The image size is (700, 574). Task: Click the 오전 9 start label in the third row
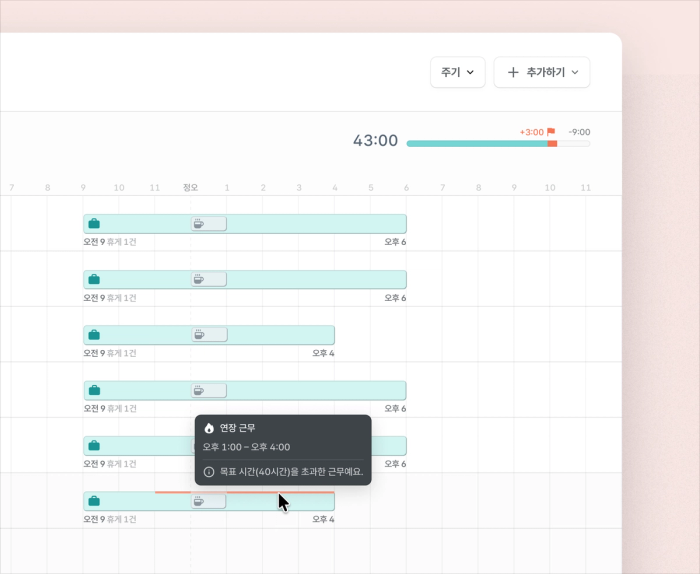tap(94, 353)
